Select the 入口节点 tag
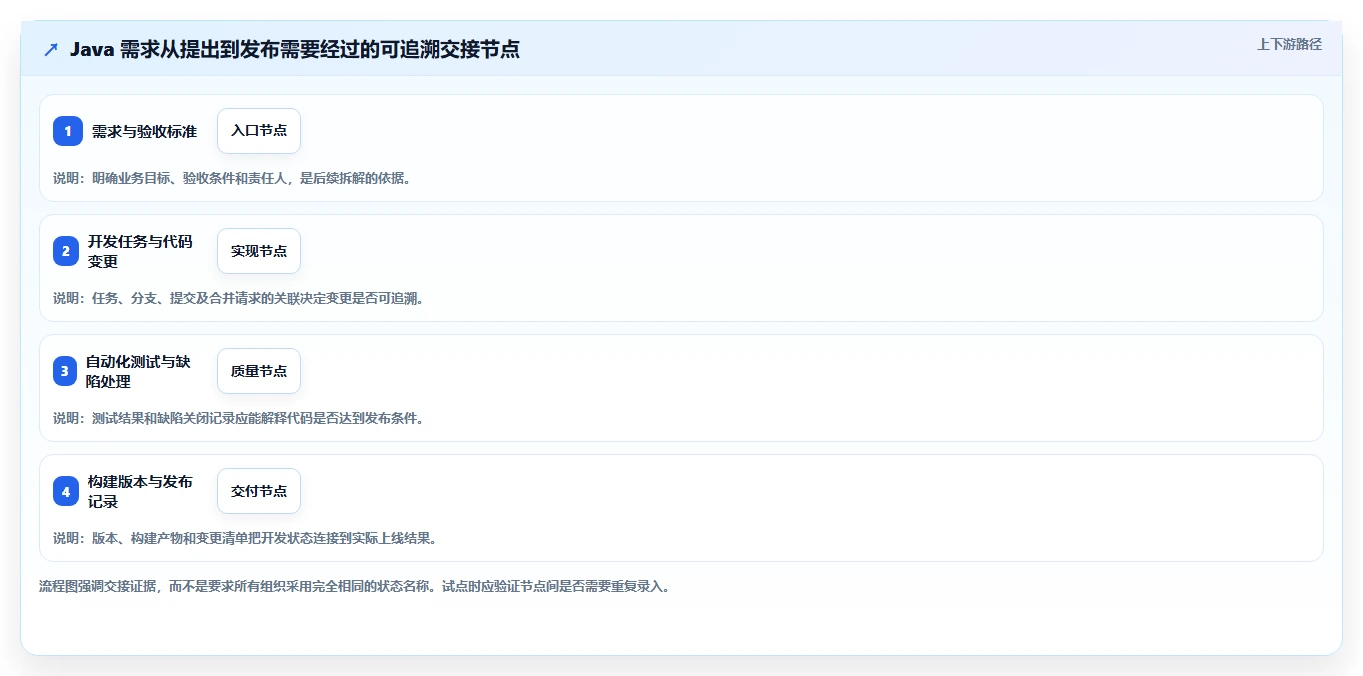 (259, 131)
